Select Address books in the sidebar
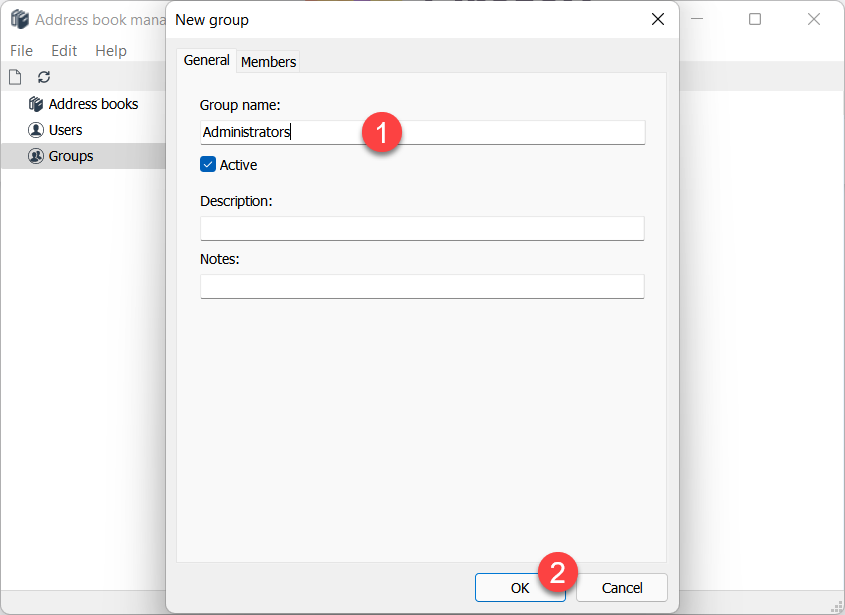The width and height of the screenshot is (845, 615). click(93, 104)
